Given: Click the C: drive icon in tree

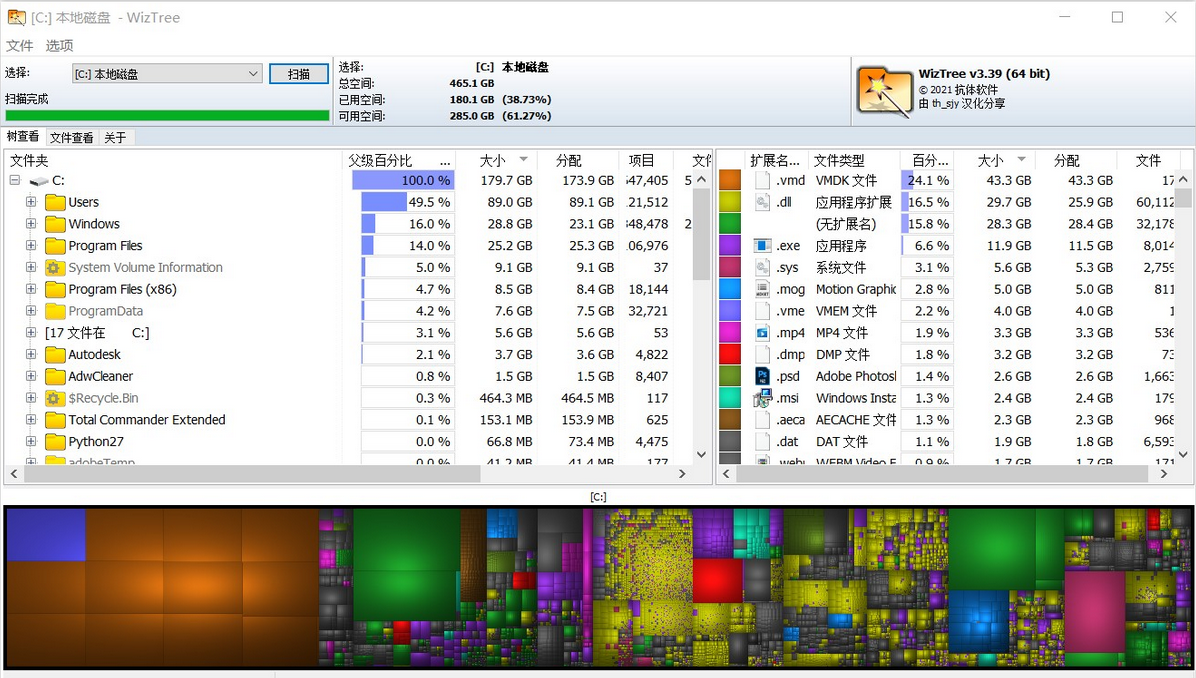Looking at the screenshot, I should tap(39, 181).
